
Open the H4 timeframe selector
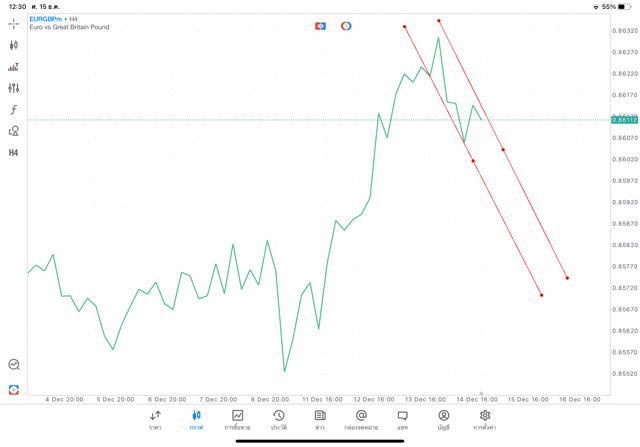[x=13, y=153]
